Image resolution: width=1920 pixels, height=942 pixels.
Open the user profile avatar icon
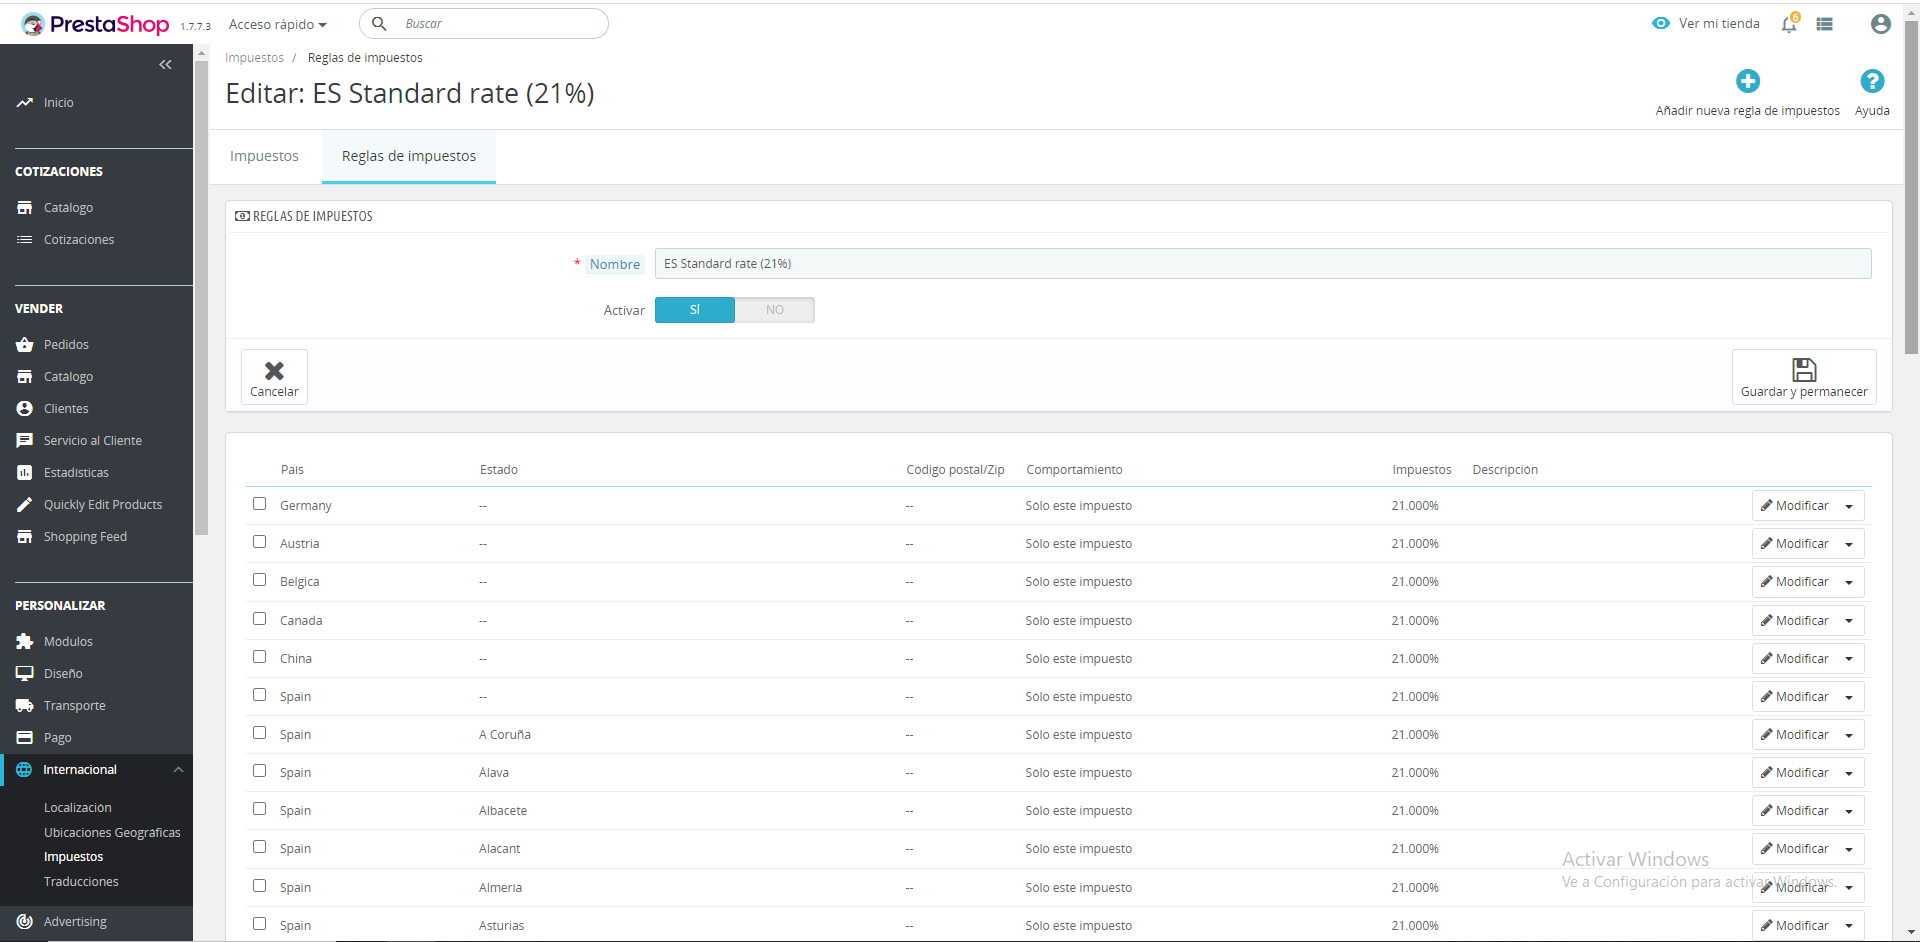pos(1880,24)
